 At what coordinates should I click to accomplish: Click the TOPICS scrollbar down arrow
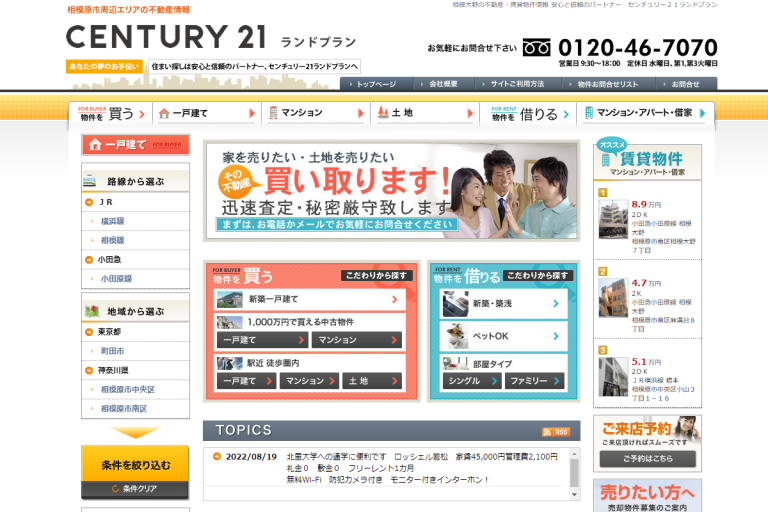575,495
